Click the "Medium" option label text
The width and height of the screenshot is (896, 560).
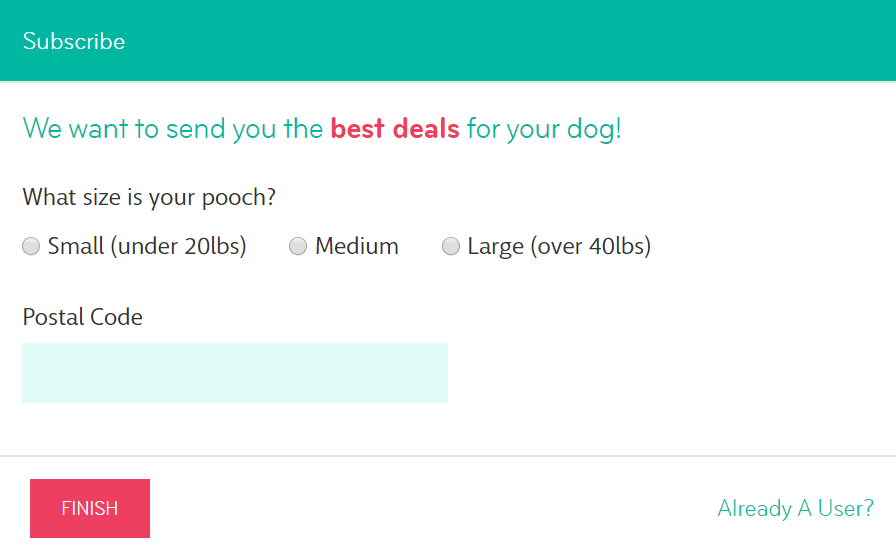[357, 246]
